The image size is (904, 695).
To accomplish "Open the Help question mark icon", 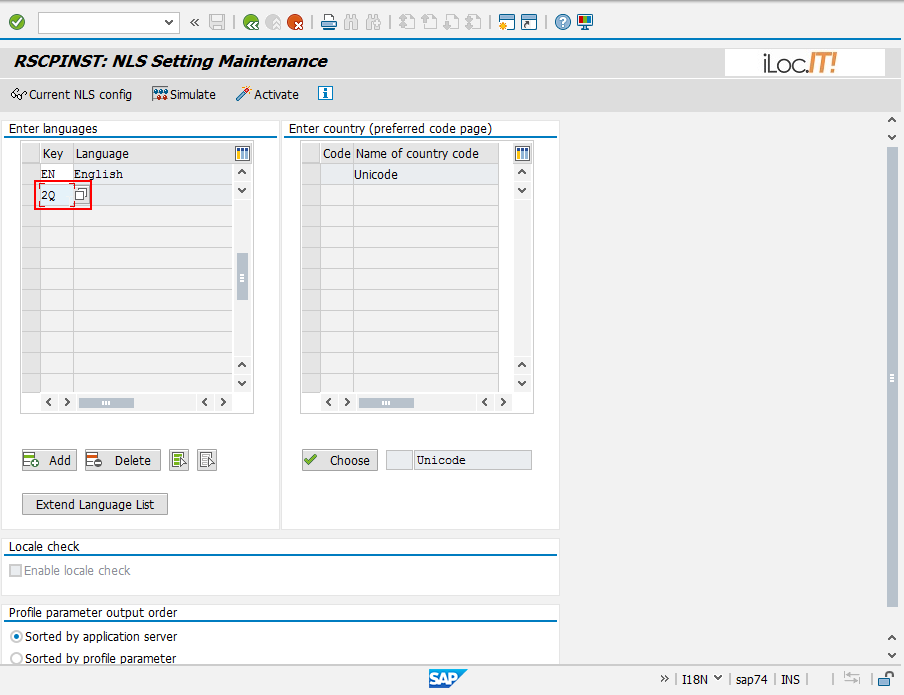I will (563, 21).
